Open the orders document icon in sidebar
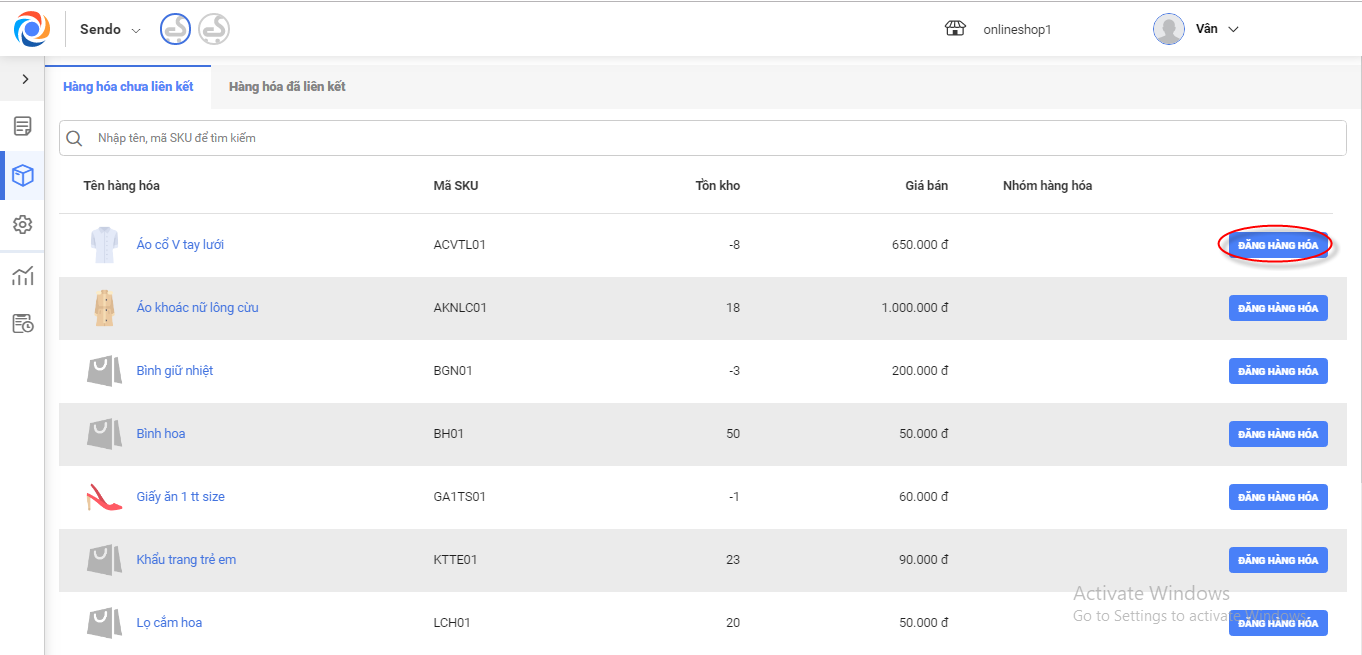 22,126
